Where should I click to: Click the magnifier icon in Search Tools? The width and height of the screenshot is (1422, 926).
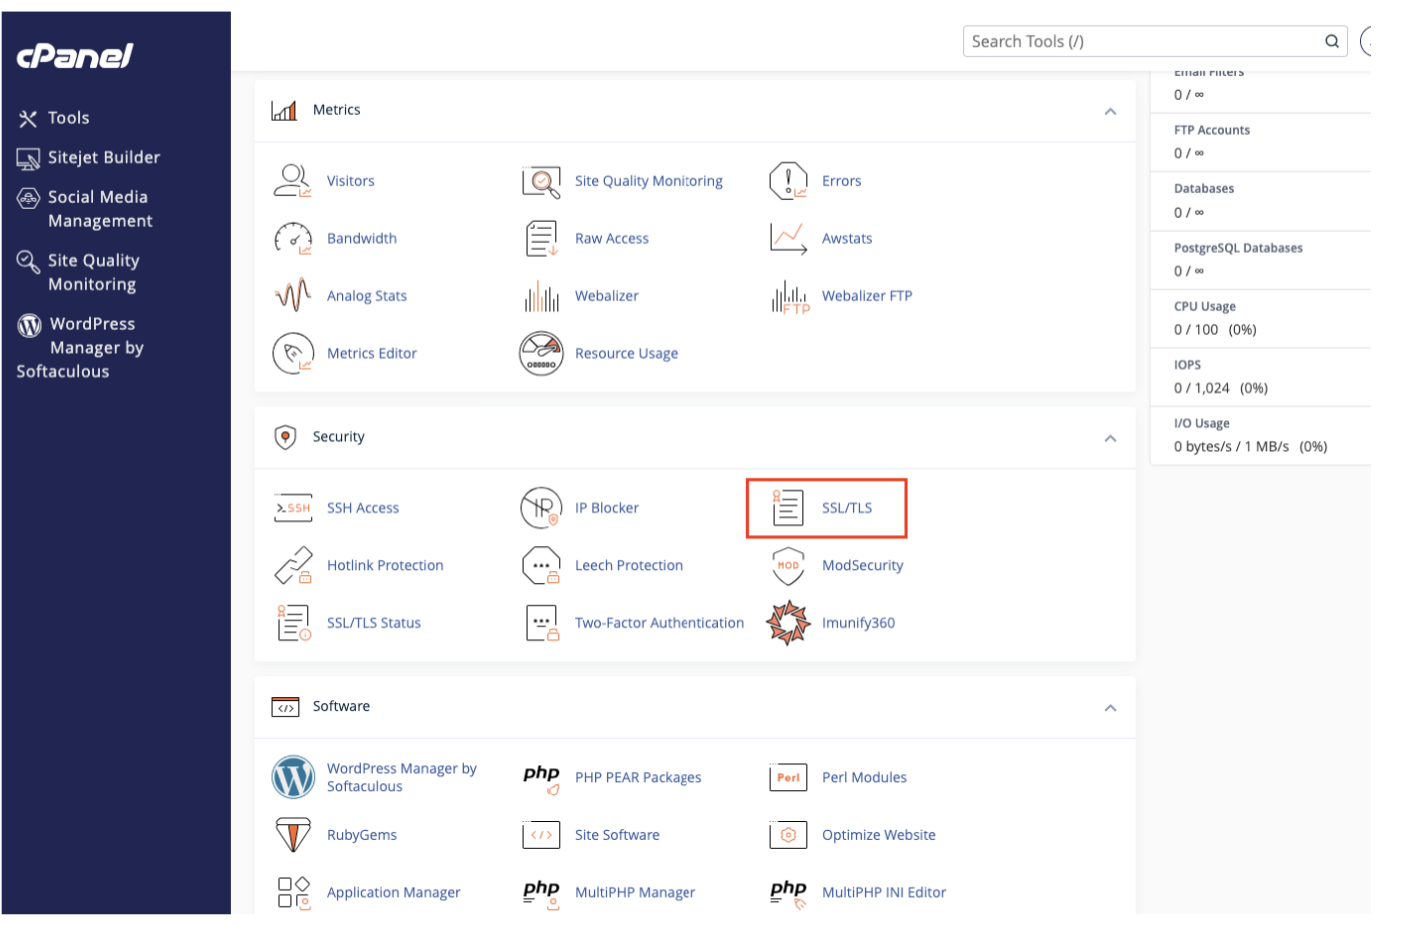click(x=1332, y=41)
